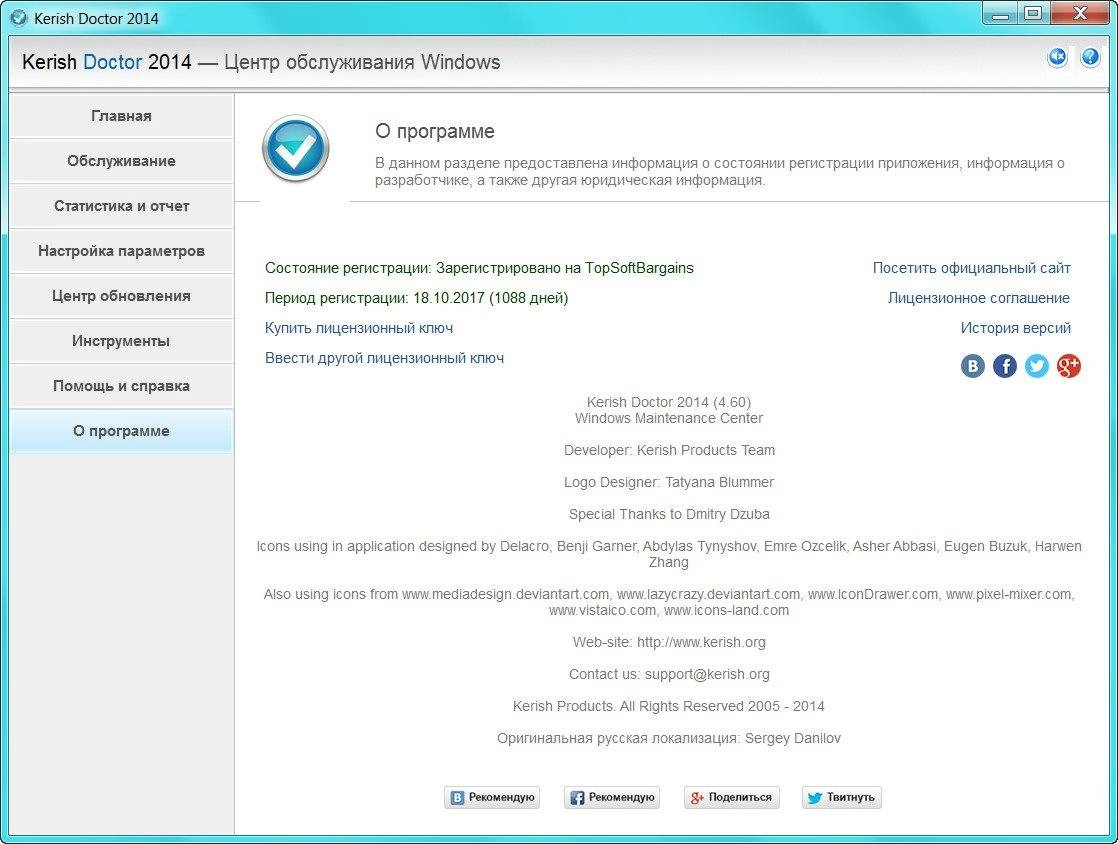The image size is (1118, 844).
Task: Open the Google Plus round icon
Action: click(1069, 366)
